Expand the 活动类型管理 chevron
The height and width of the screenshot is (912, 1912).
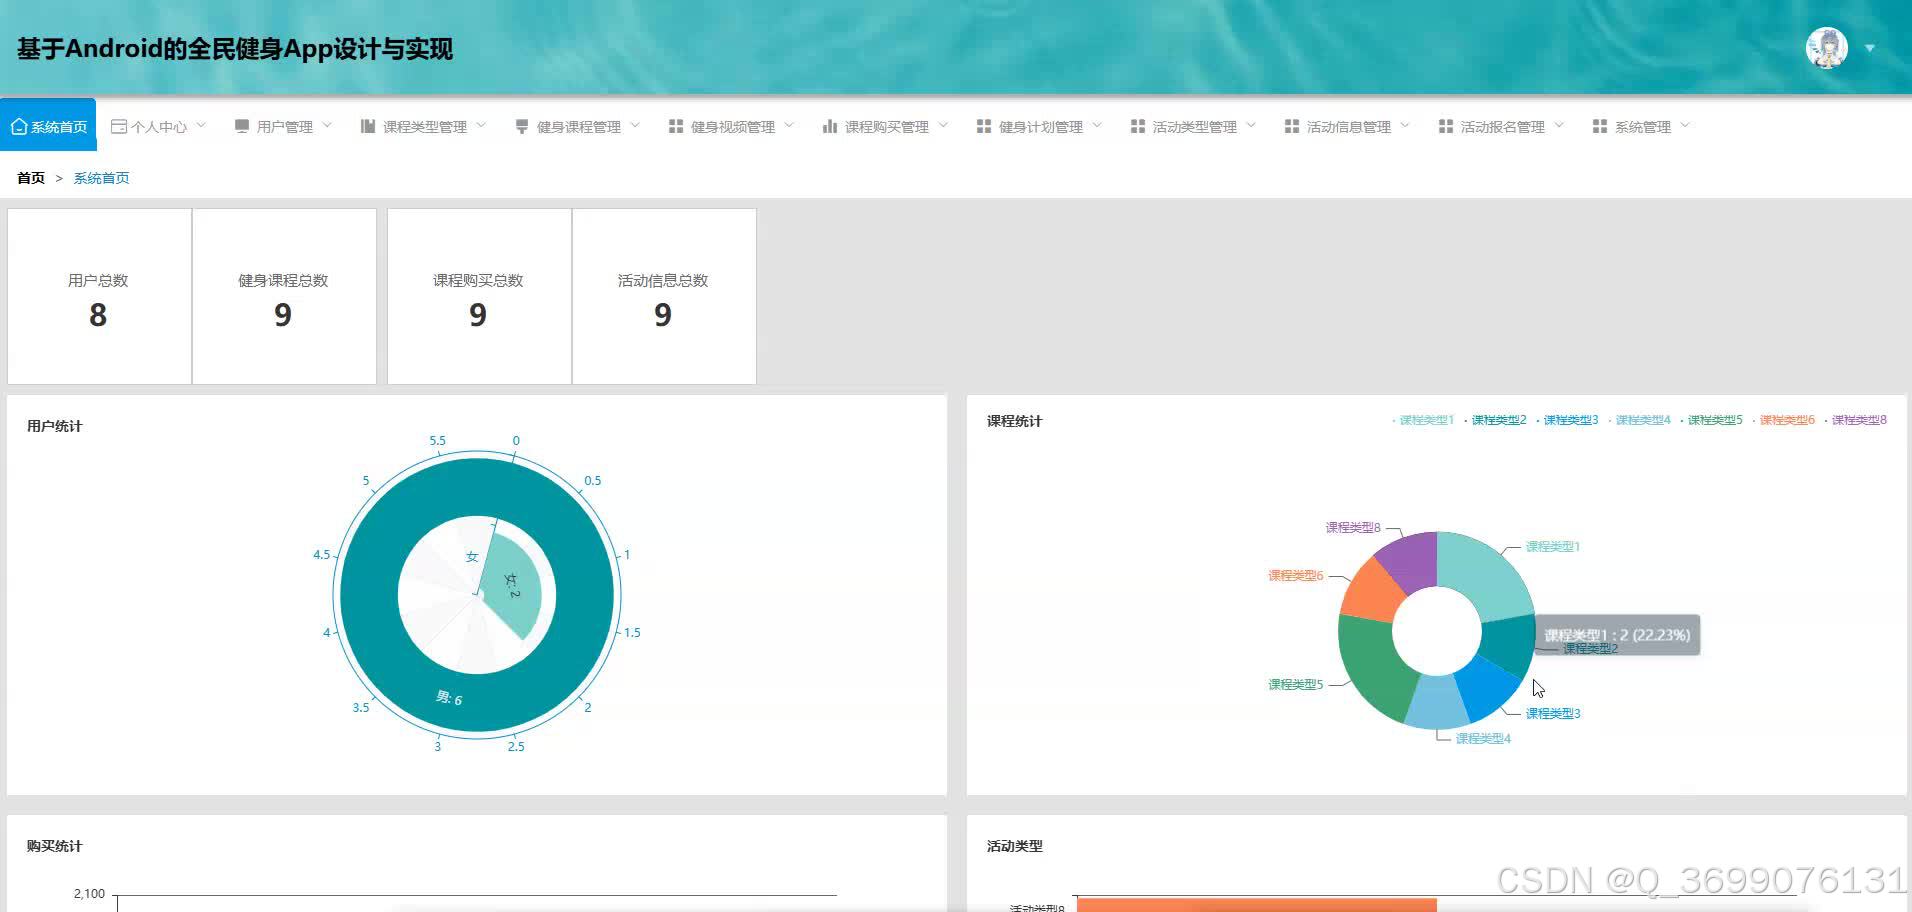[1251, 125]
